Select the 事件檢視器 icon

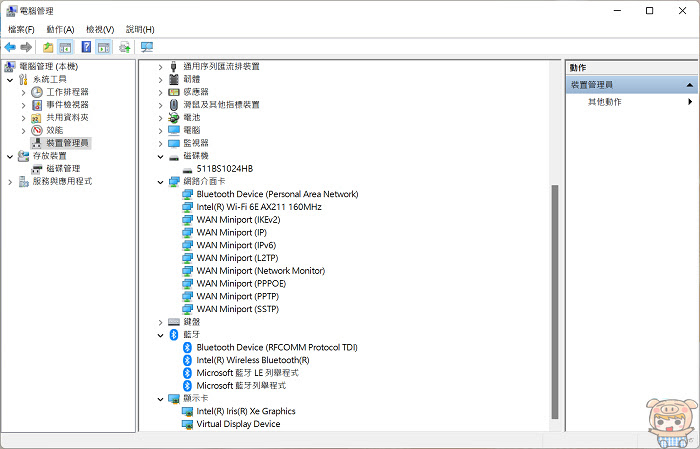click(37, 105)
